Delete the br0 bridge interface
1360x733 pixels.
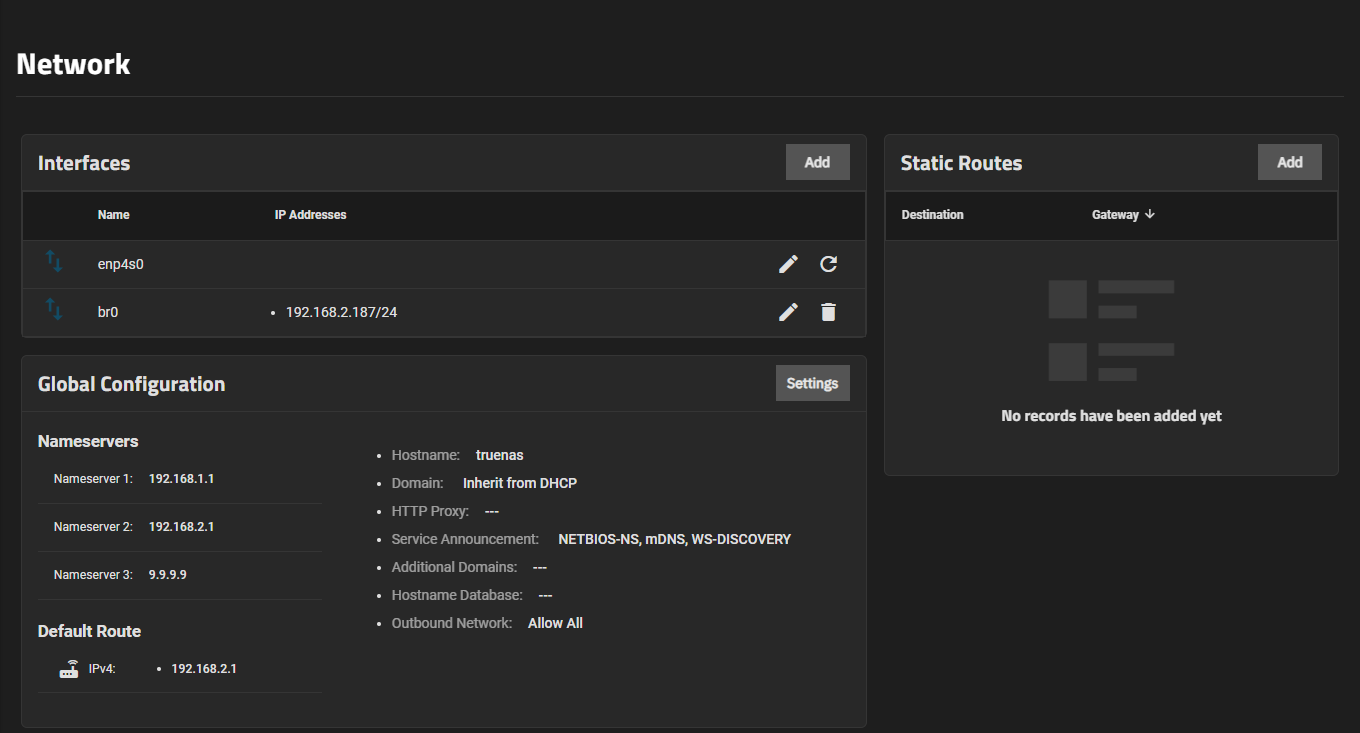(828, 312)
